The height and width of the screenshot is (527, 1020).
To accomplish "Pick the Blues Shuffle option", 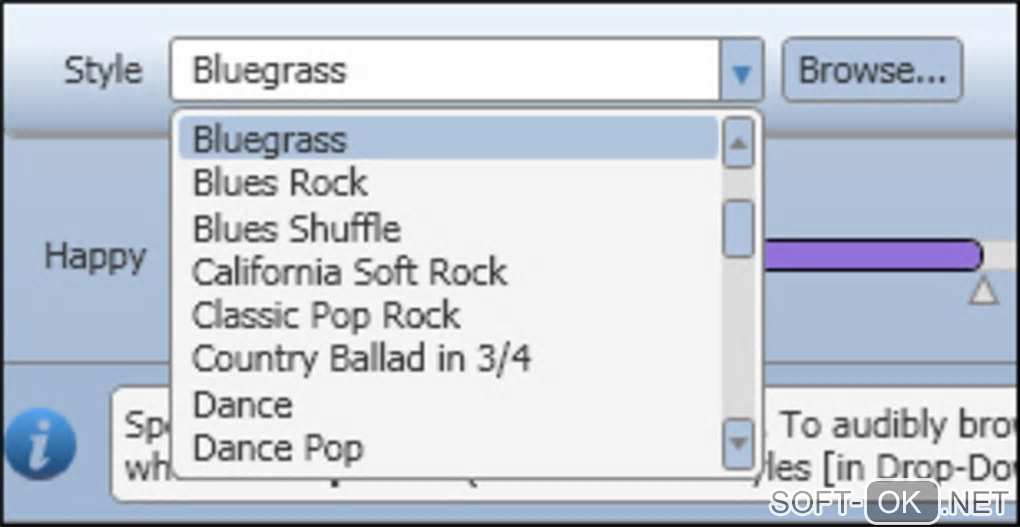I will (296, 228).
